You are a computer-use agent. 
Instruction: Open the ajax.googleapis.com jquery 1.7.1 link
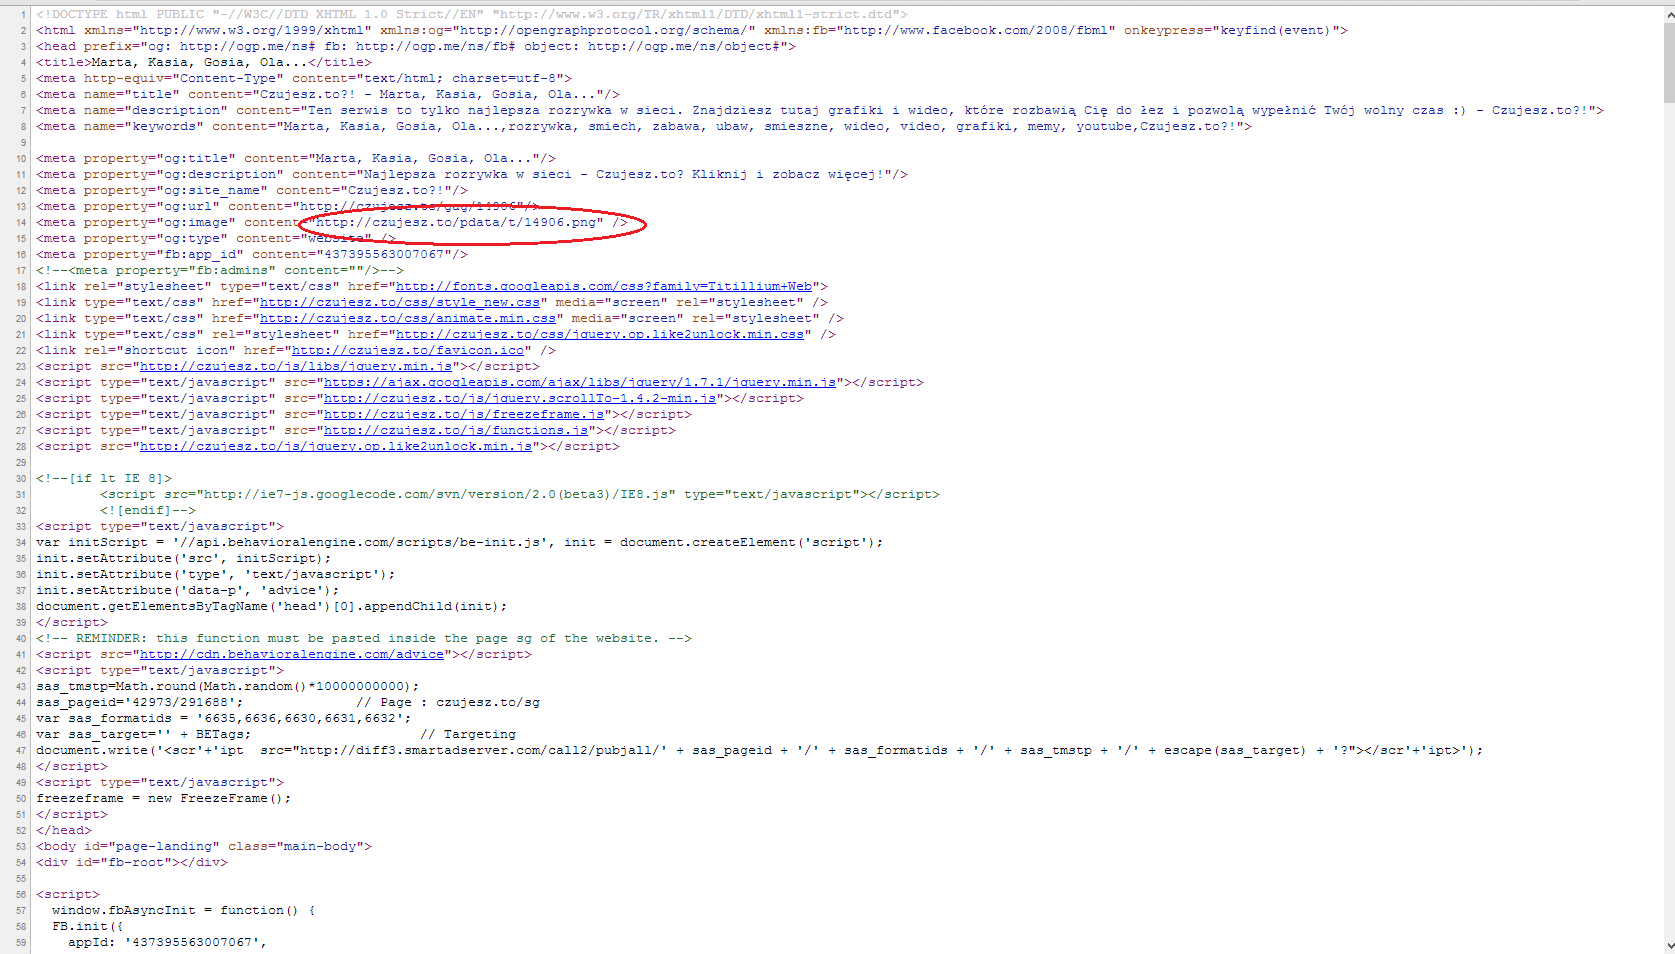(x=580, y=382)
